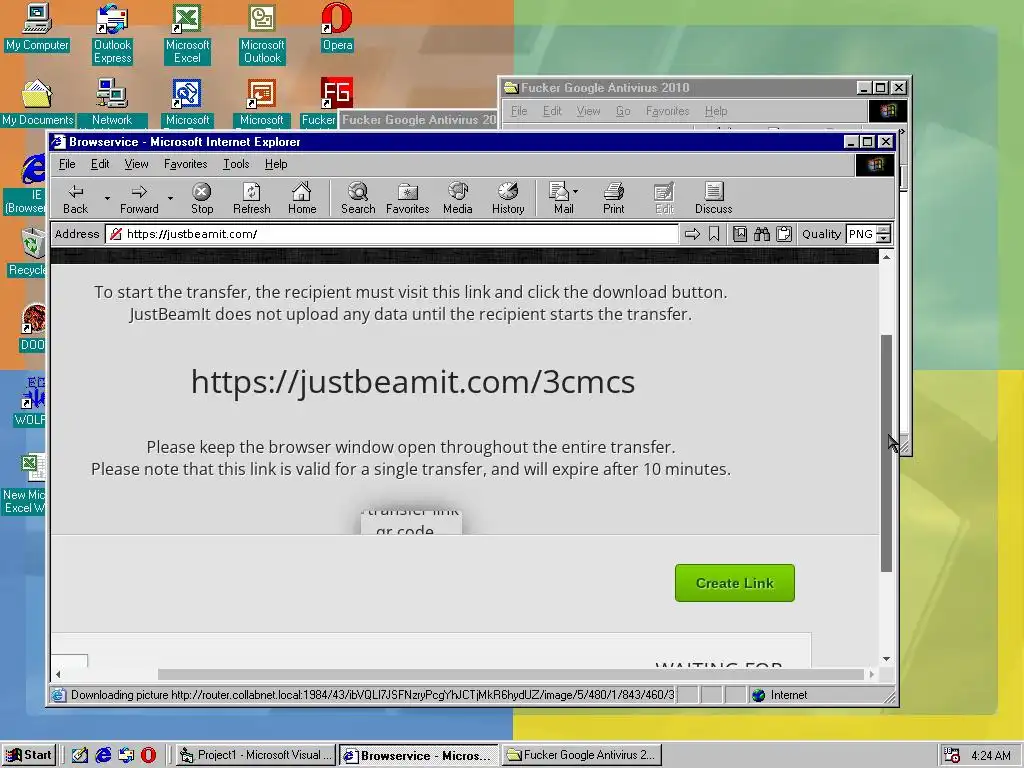Viewport: 1024px width, 768px height.
Task: Click Show Desktop quick launch icon
Action: tap(80, 755)
